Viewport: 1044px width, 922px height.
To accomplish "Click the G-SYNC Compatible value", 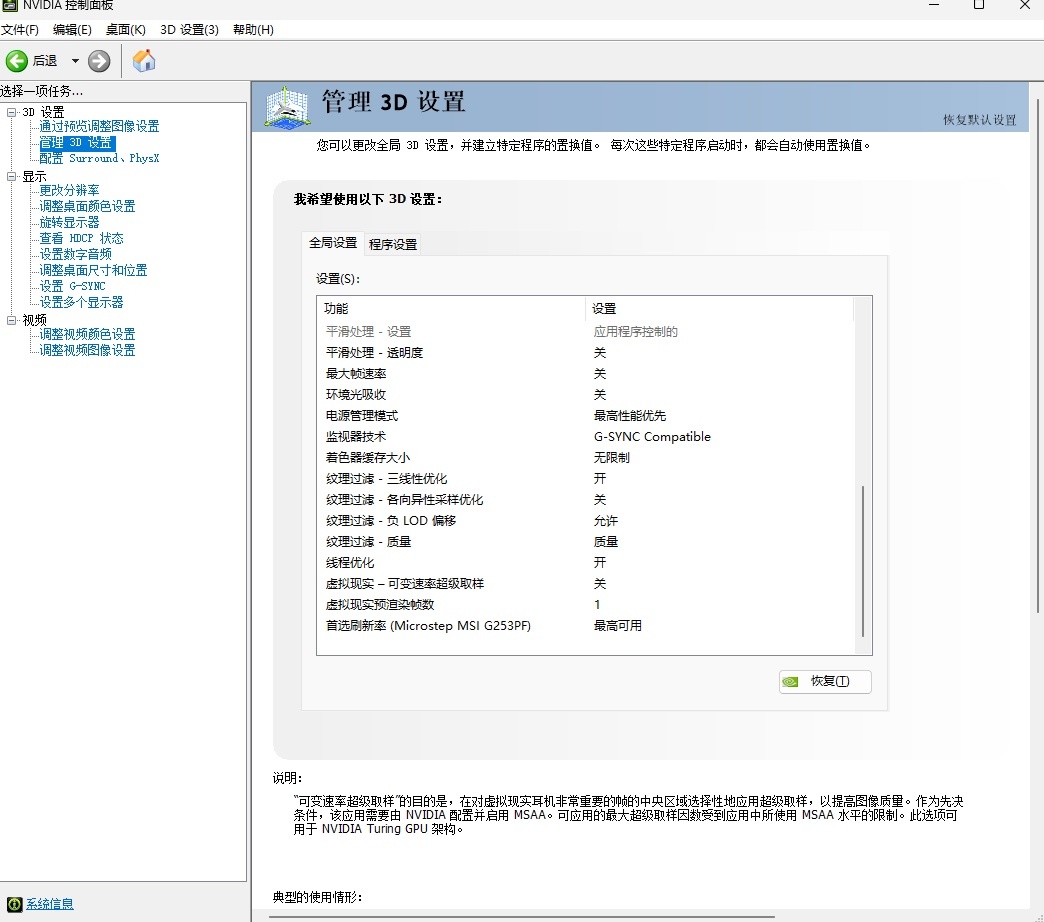I will pos(652,437).
